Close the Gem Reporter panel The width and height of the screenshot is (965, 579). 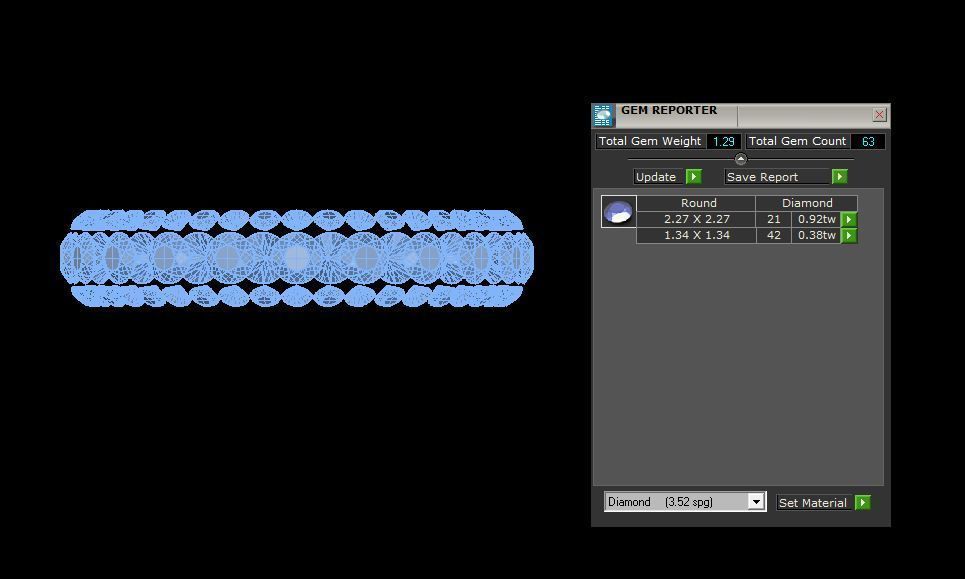click(x=879, y=114)
